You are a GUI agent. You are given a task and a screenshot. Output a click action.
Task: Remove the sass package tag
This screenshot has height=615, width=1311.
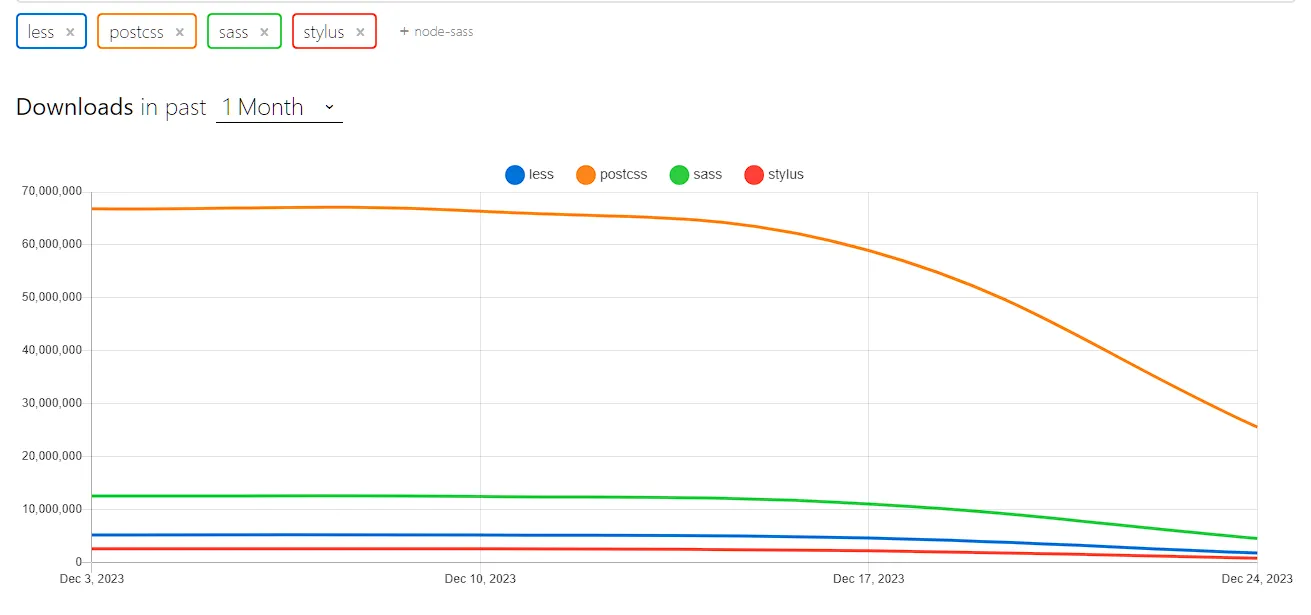264,32
